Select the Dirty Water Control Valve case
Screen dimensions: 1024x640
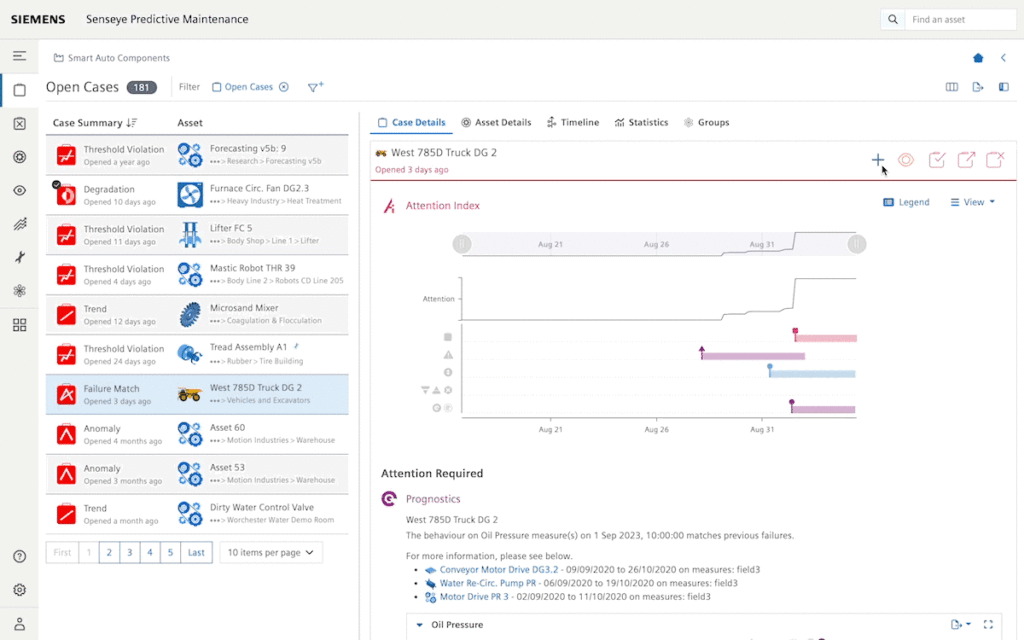coord(197,513)
